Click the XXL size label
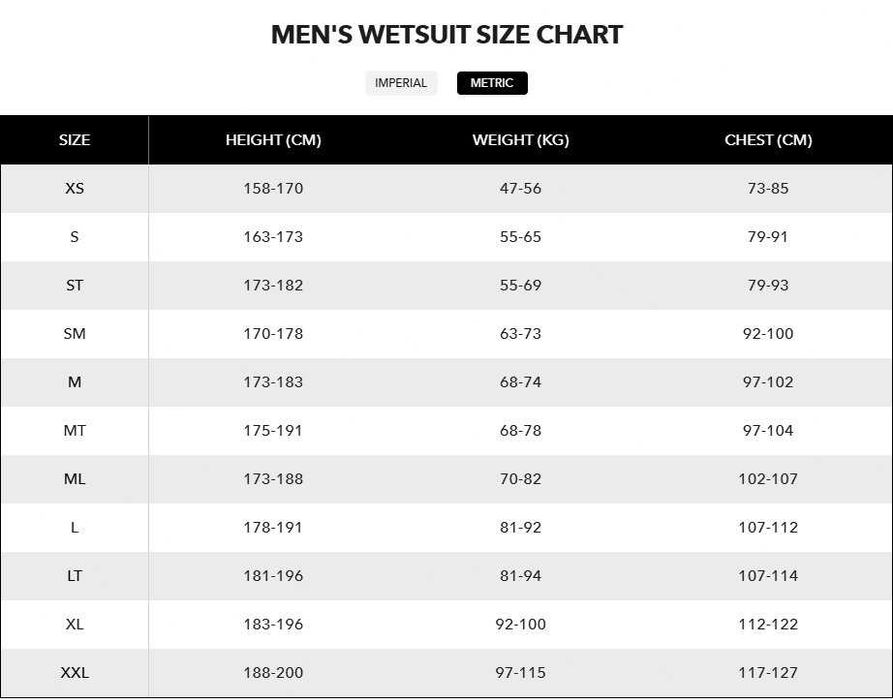 point(74,673)
